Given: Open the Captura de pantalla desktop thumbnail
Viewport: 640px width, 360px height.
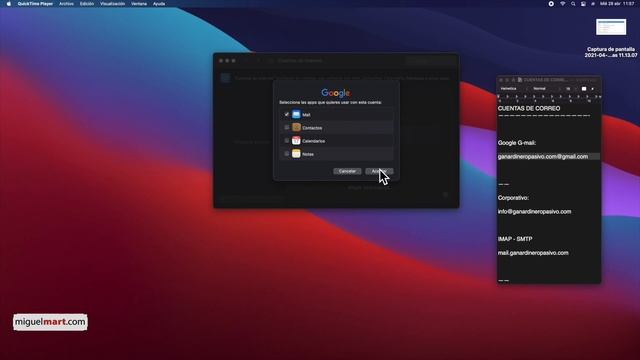Looking at the screenshot, I should pyautogui.click(x=611, y=27).
